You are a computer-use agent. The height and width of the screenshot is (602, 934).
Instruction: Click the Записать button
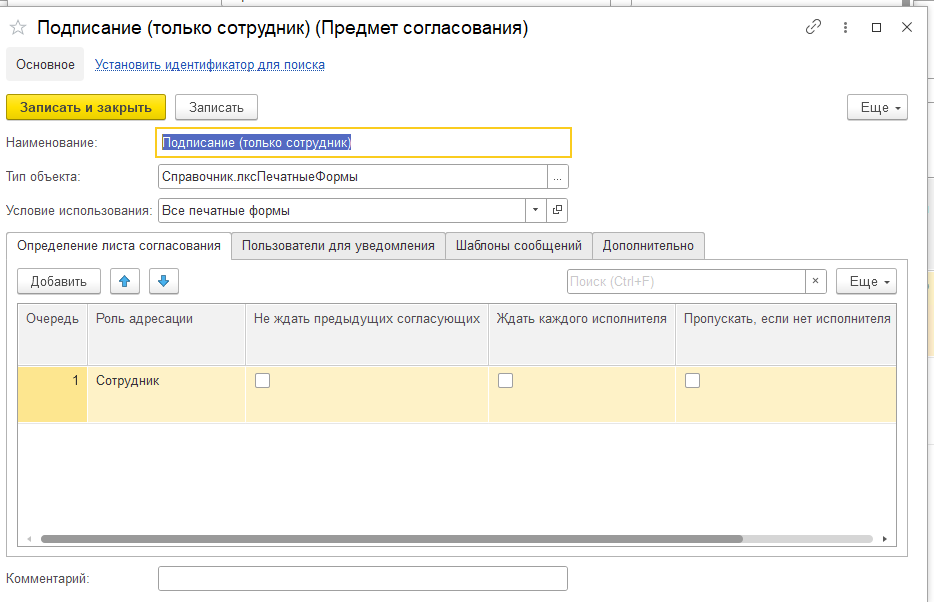click(216, 107)
